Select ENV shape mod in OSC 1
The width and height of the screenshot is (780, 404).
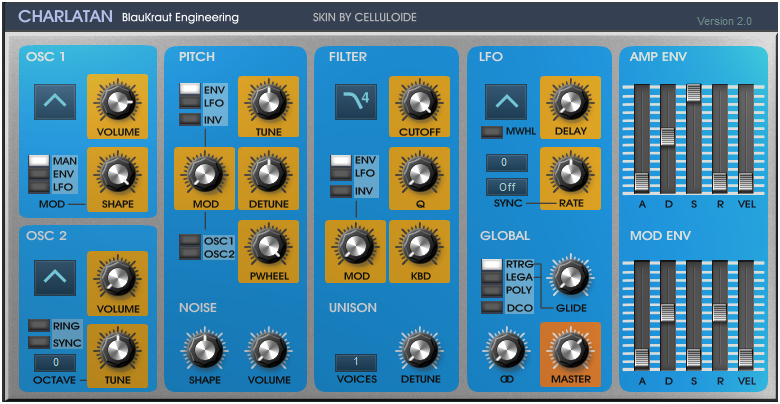click(x=39, y=174)
